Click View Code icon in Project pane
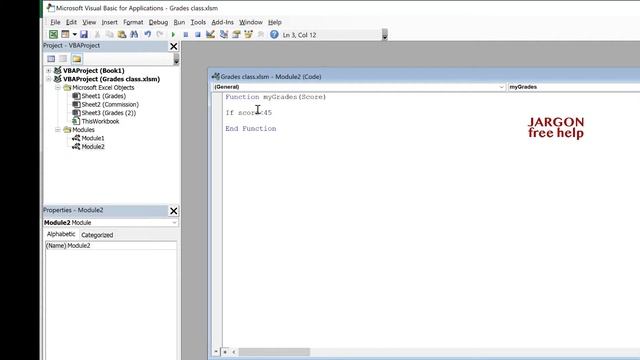Viewport: 640px width, 360px height. coord(51,59)
